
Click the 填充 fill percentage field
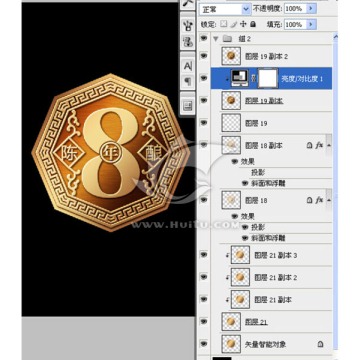point(295,24)
